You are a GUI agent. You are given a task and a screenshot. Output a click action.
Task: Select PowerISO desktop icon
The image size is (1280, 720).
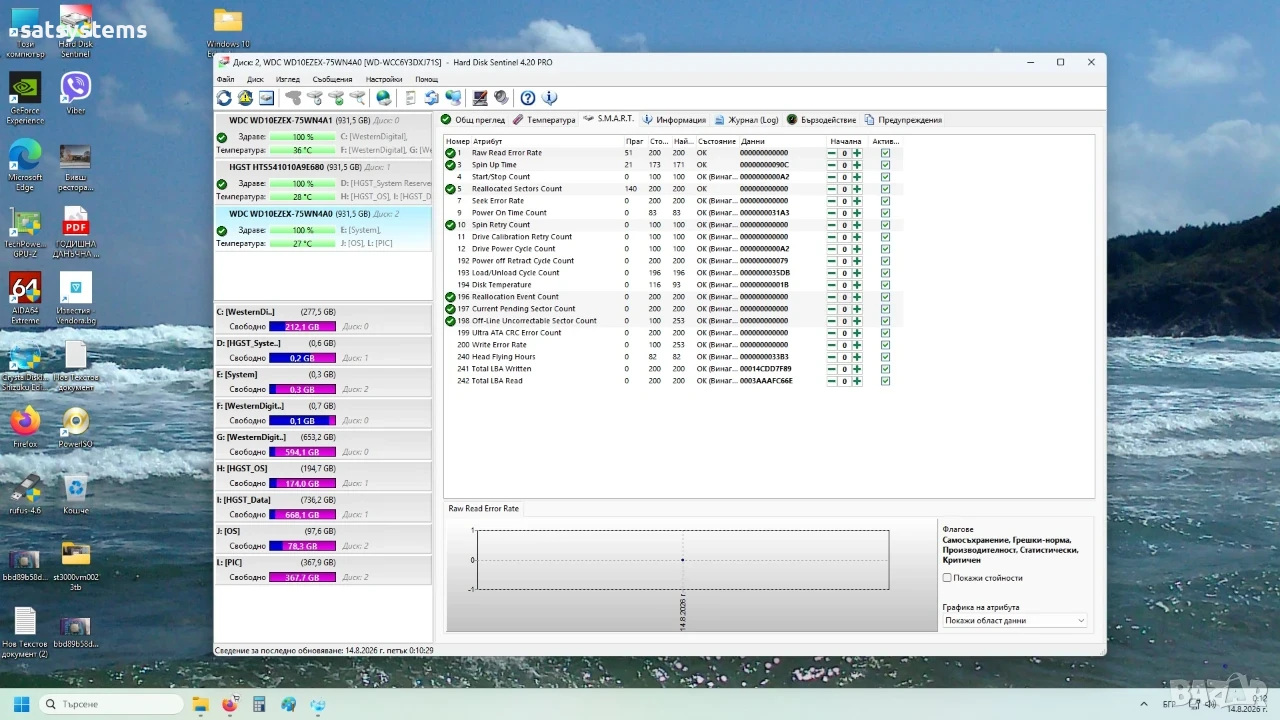(76, 428)
